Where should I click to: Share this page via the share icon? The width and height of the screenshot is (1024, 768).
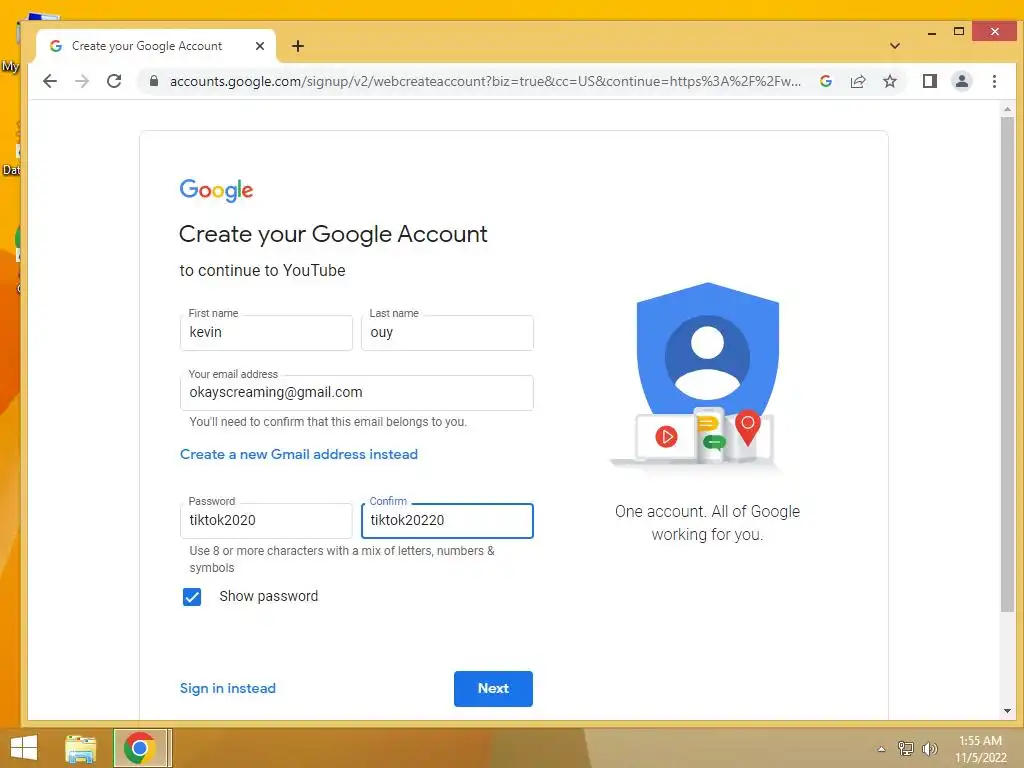point(857,81)
